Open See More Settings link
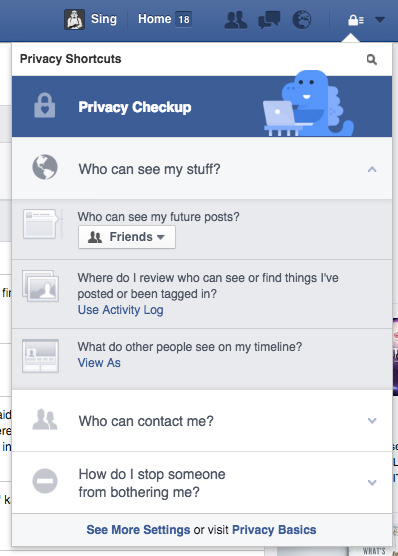 pos(138,530)
